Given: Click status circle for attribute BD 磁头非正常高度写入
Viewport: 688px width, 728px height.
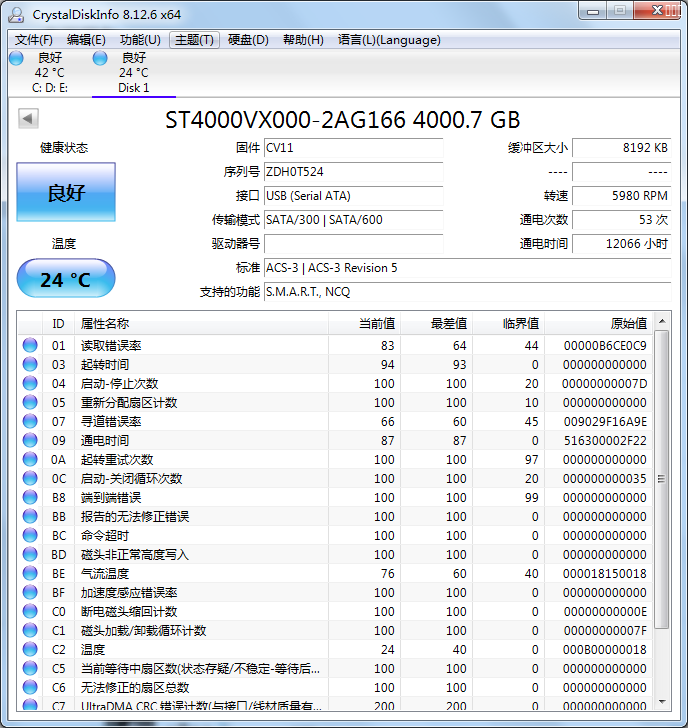Looking at the screenshot, I should click(30, 554).
